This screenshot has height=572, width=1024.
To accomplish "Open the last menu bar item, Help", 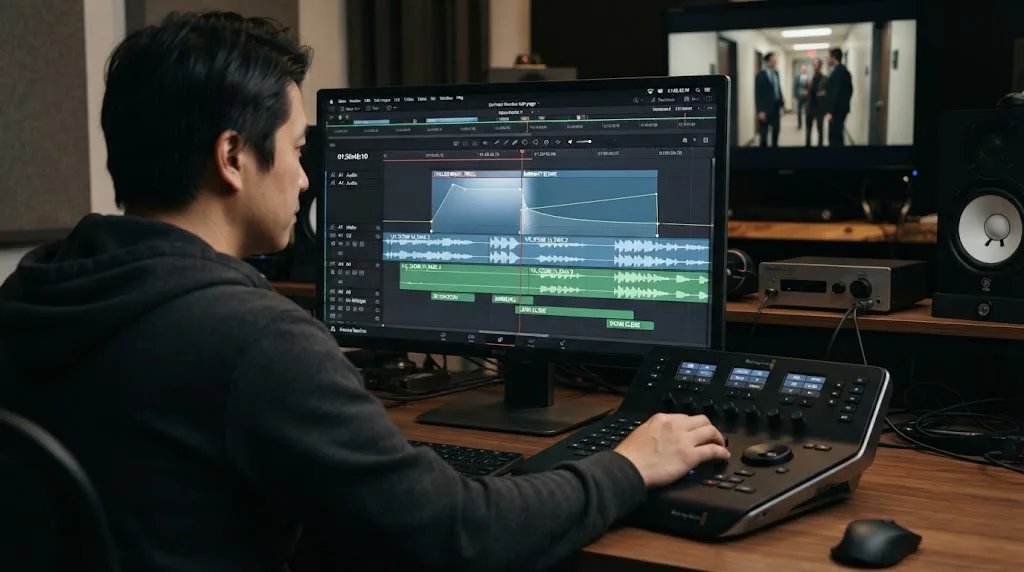I will pyautogui.click(x=460, y=98).
